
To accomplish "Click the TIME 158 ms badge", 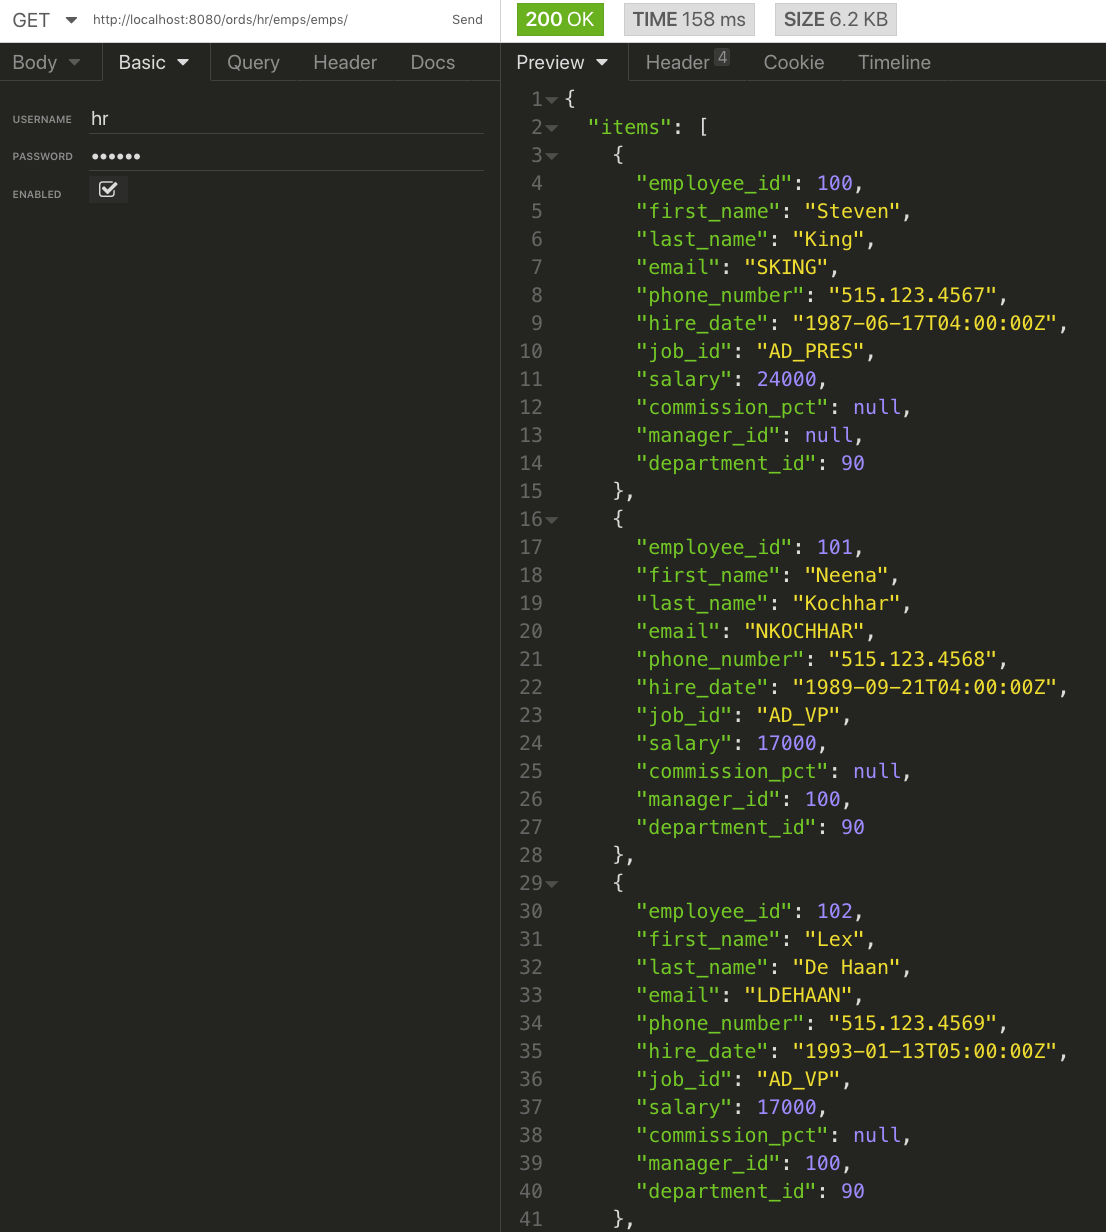I will click(x=689, y=20).
